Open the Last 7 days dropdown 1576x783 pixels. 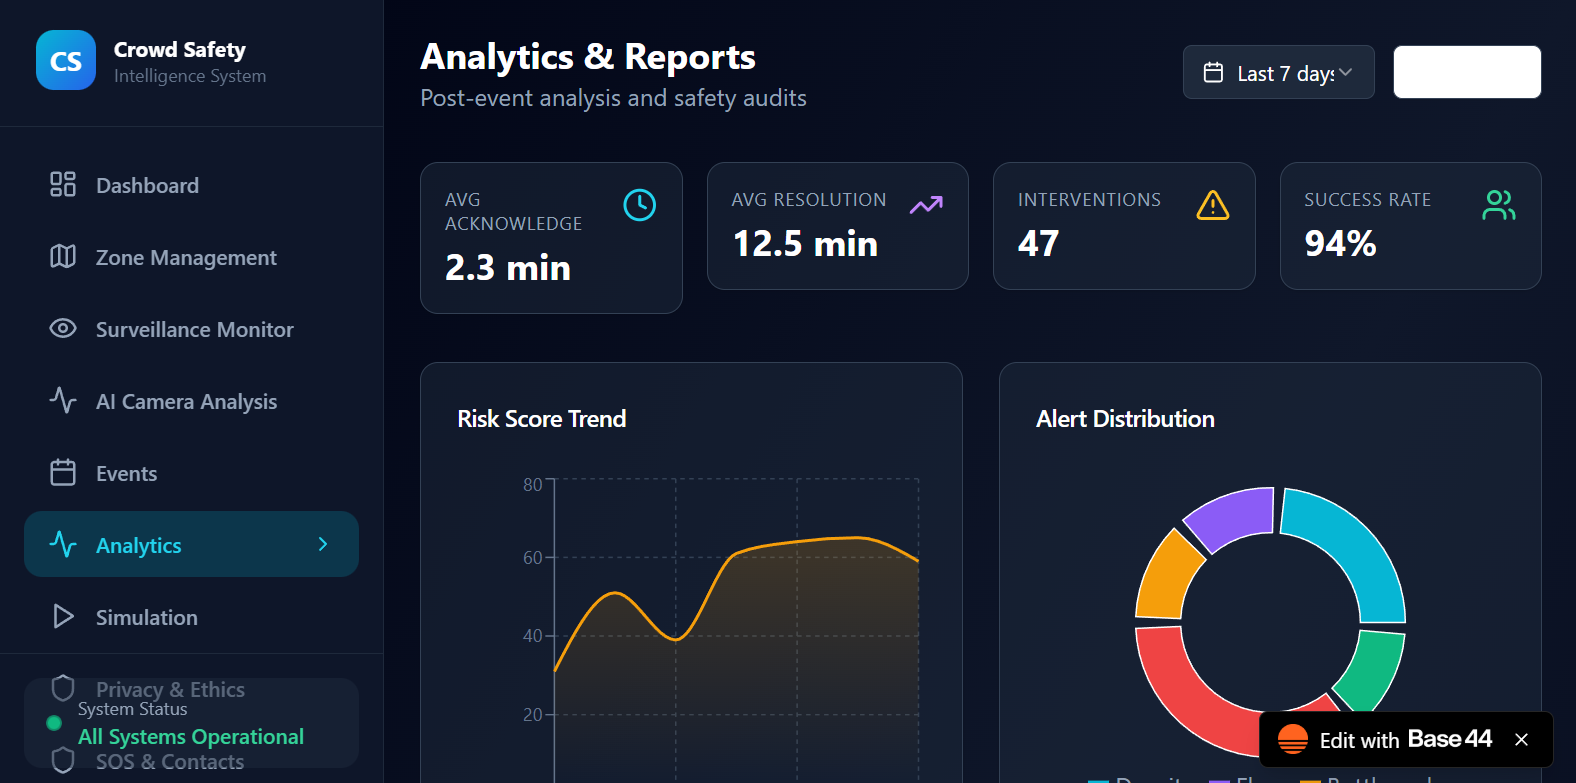(x=1279, y=72)
